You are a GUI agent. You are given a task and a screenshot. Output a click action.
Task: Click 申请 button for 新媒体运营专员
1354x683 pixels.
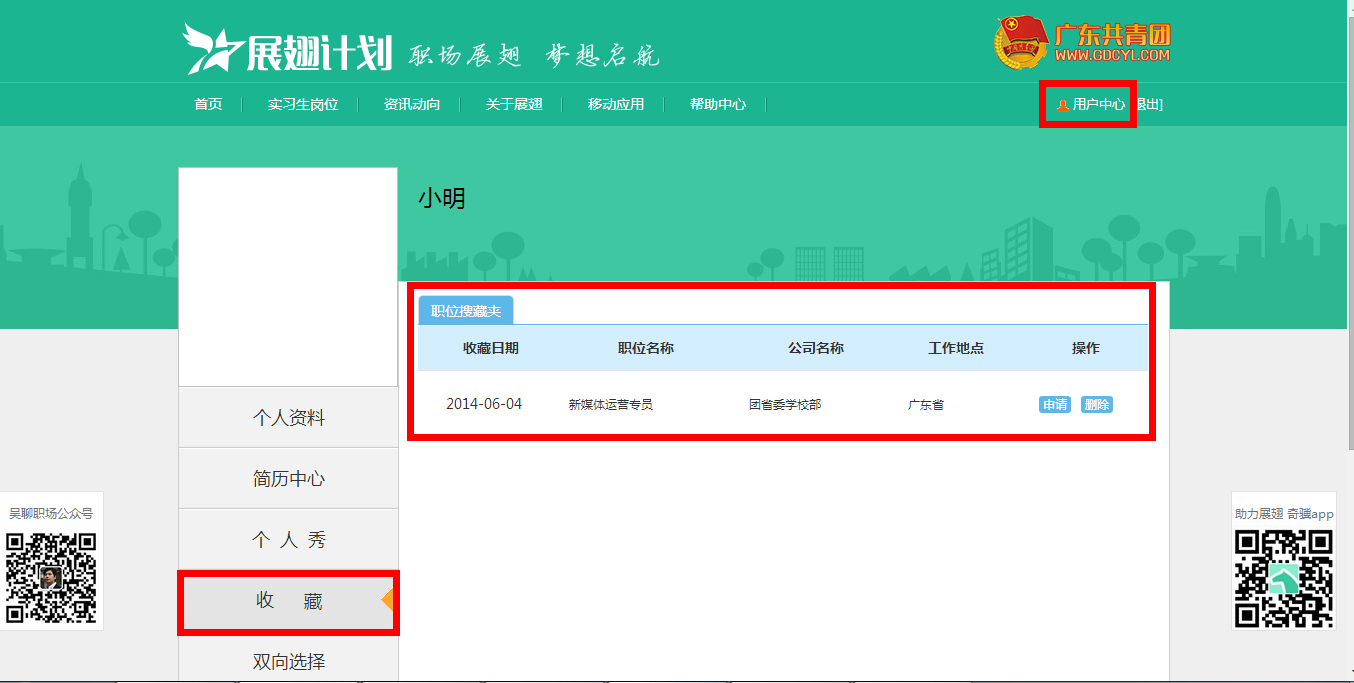1055,405
